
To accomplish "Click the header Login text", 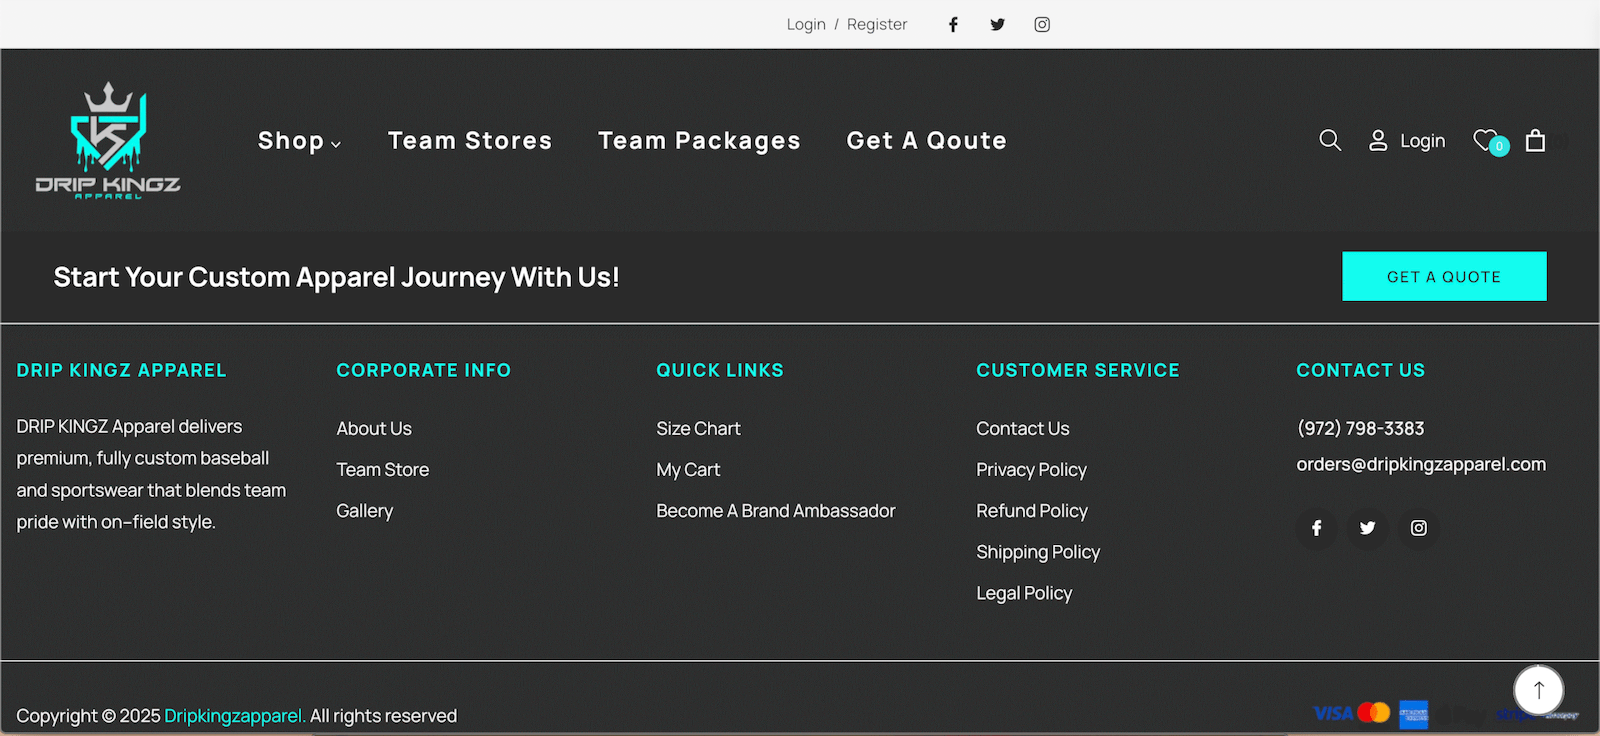I will coord(1422,141).
